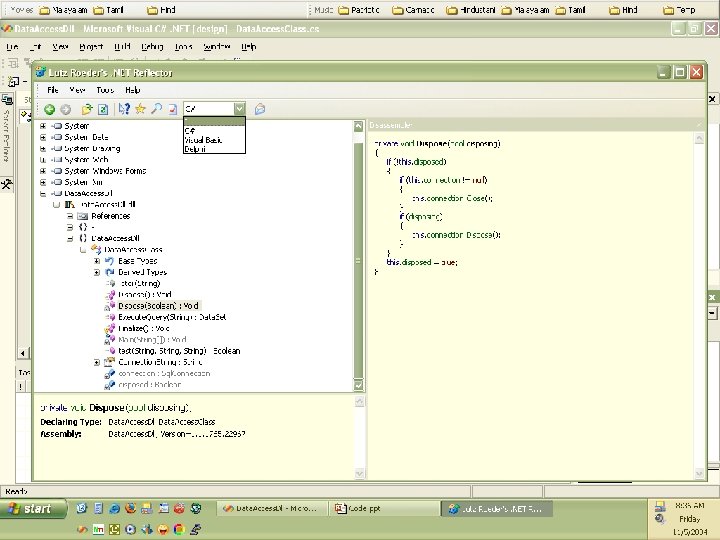Click the Forward navigation arrow in toolbar
This screenshot has height=540, width=720.
tap(65, 108)
